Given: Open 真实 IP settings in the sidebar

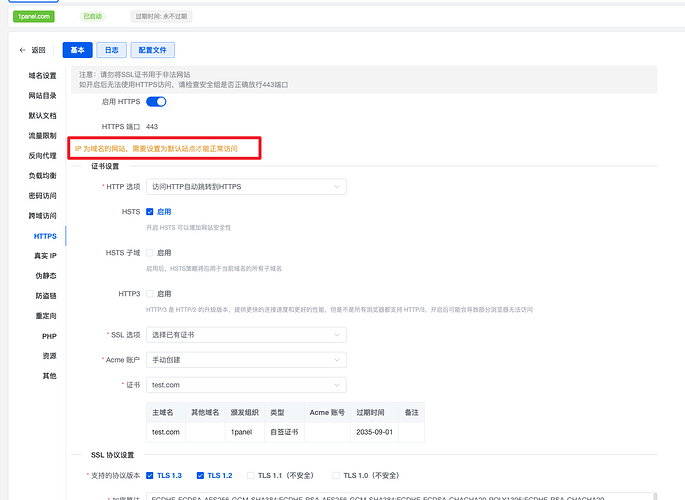Looking at the screenshot, I should click(x=45, y=256).
